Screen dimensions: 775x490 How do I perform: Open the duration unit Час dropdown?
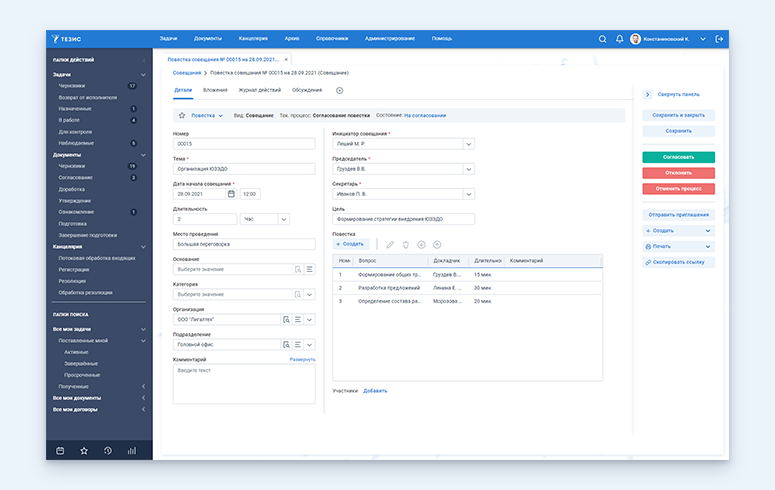pos(283,219)
